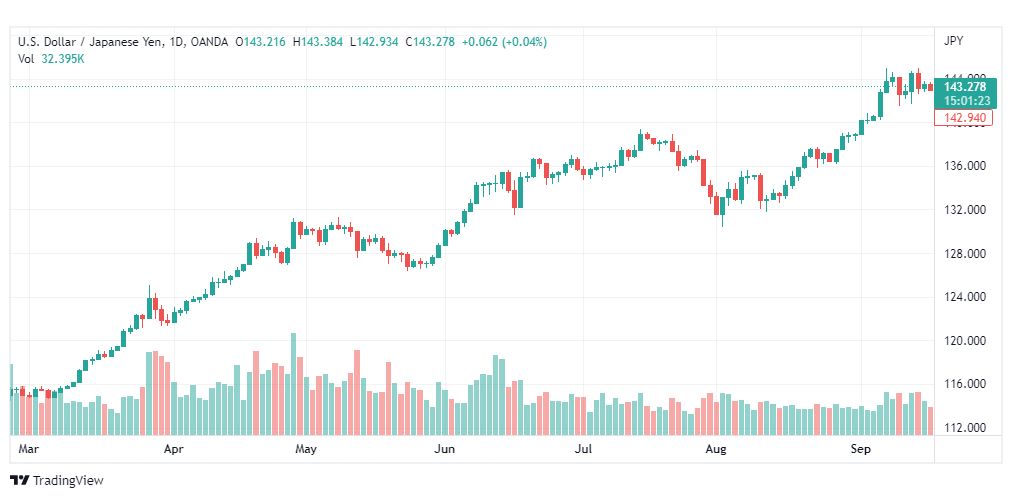Click the 128.000 price scale label
The height and width of the screenshot is (498, 1012).
point(966,253)
